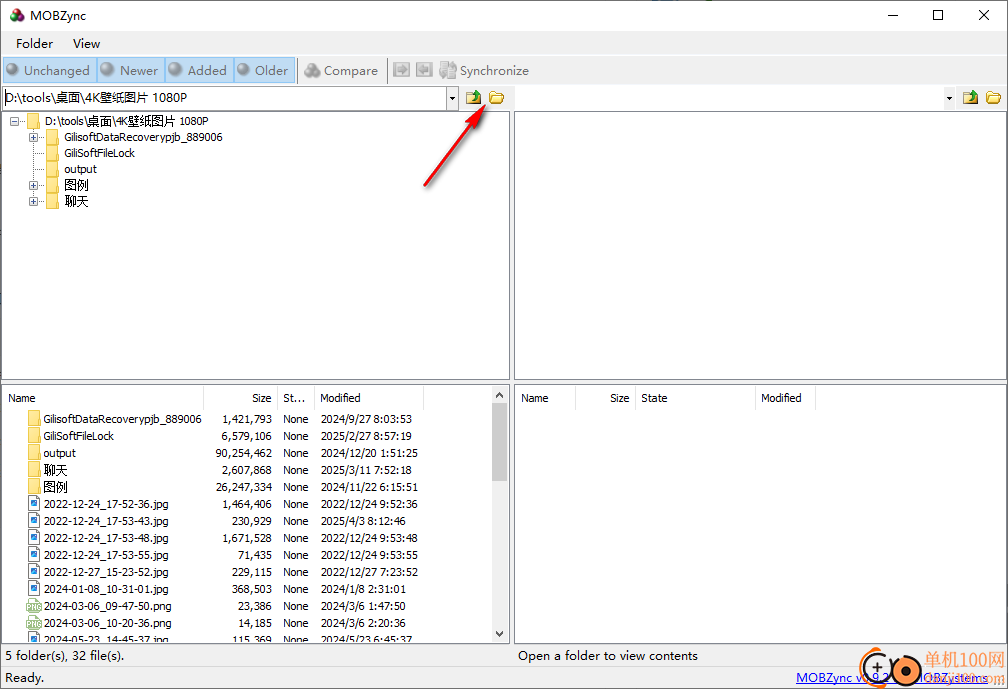Click the "5 folder(s), 32 file(s)." status text

(x=65, y=656)
